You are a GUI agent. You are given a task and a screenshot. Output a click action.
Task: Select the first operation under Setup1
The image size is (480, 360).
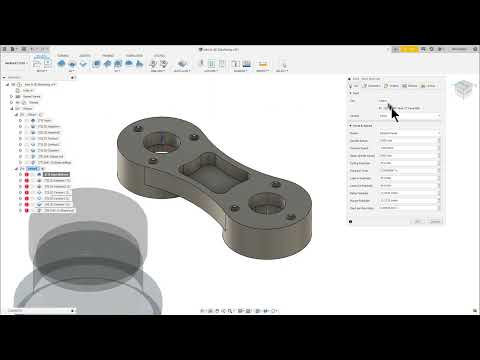coord(45,121)
